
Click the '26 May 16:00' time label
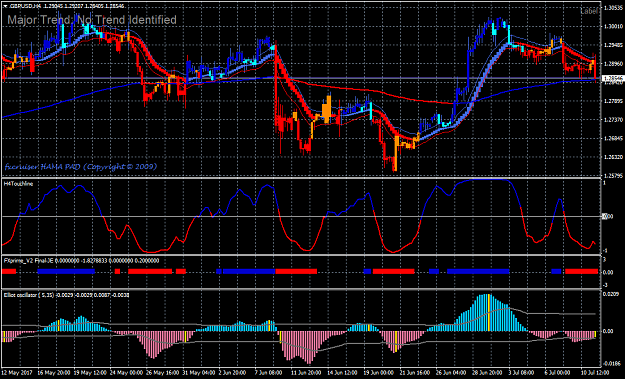162,373
